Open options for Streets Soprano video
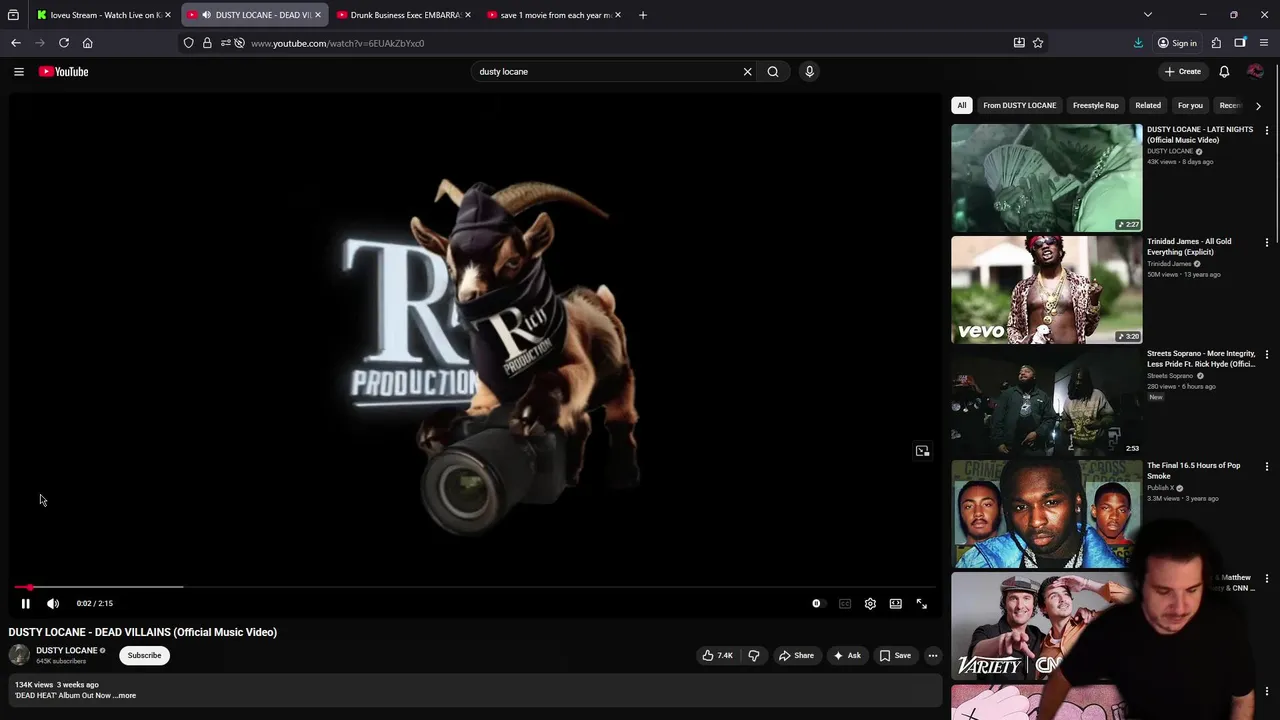 click(x=1267, y=354)
